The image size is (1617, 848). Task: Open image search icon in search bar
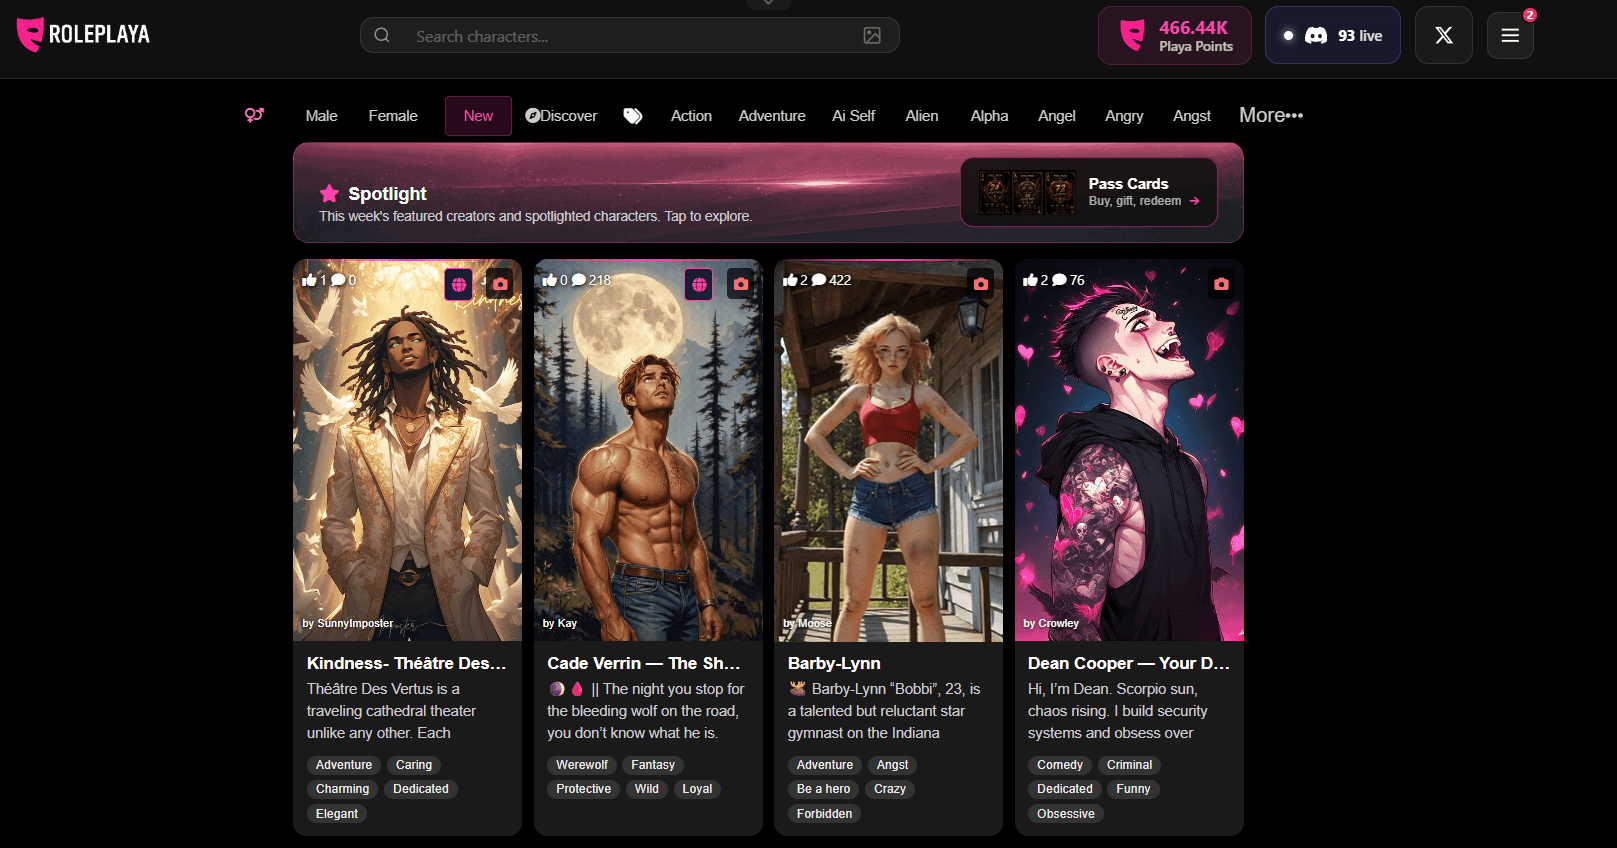tap(872, 36)
